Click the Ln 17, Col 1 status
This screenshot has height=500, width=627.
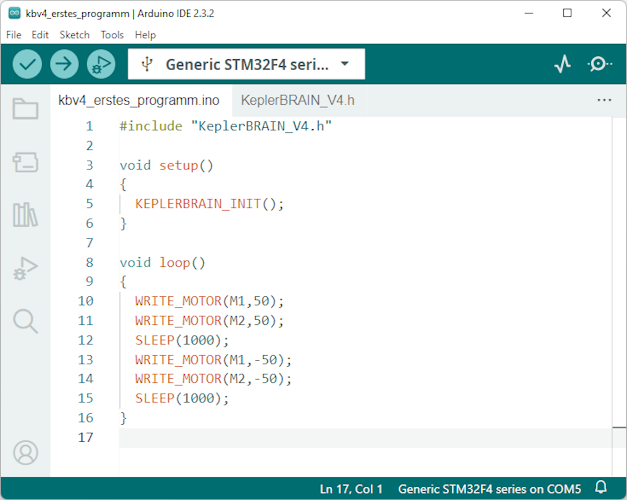[351, 489]
